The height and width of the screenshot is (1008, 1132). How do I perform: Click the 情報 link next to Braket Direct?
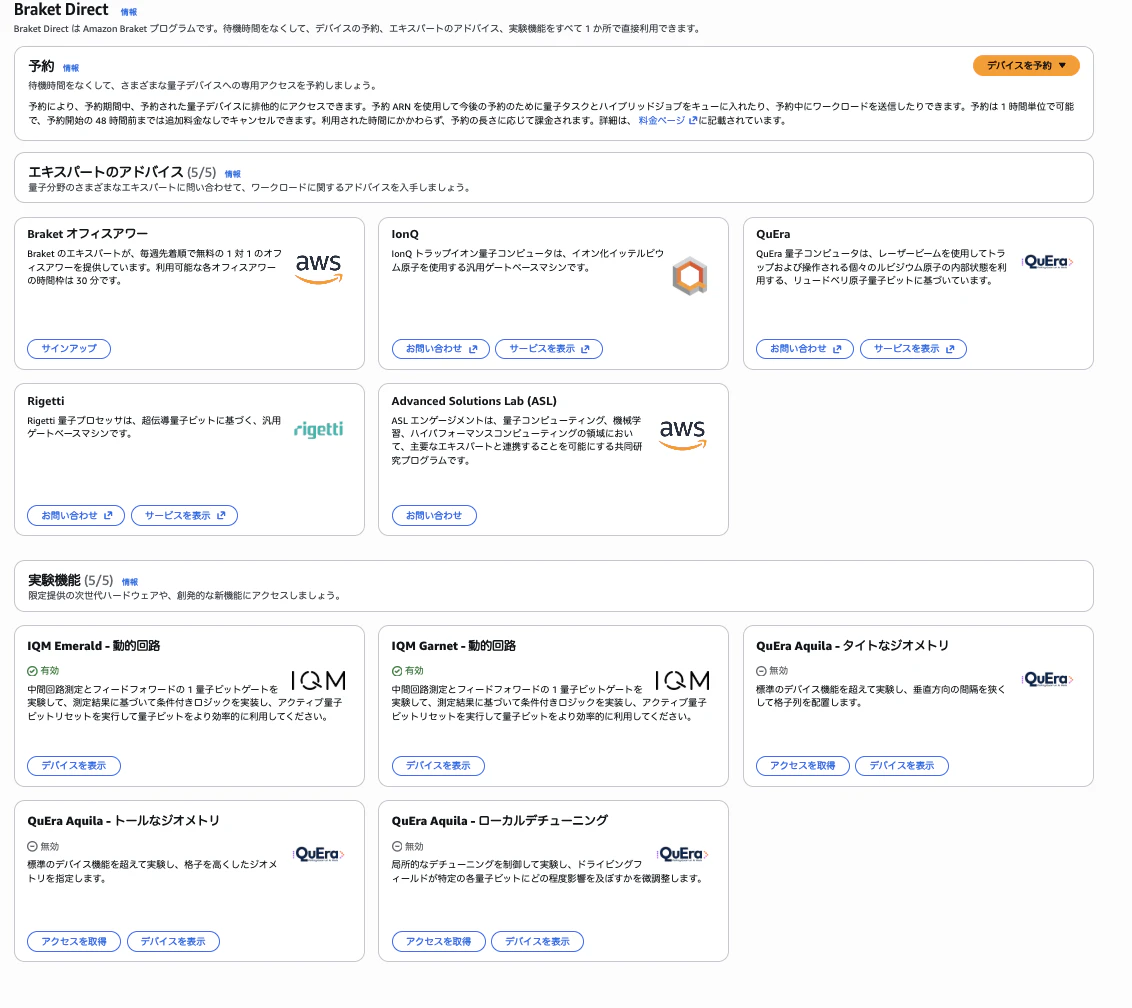(x=129, y=12)
